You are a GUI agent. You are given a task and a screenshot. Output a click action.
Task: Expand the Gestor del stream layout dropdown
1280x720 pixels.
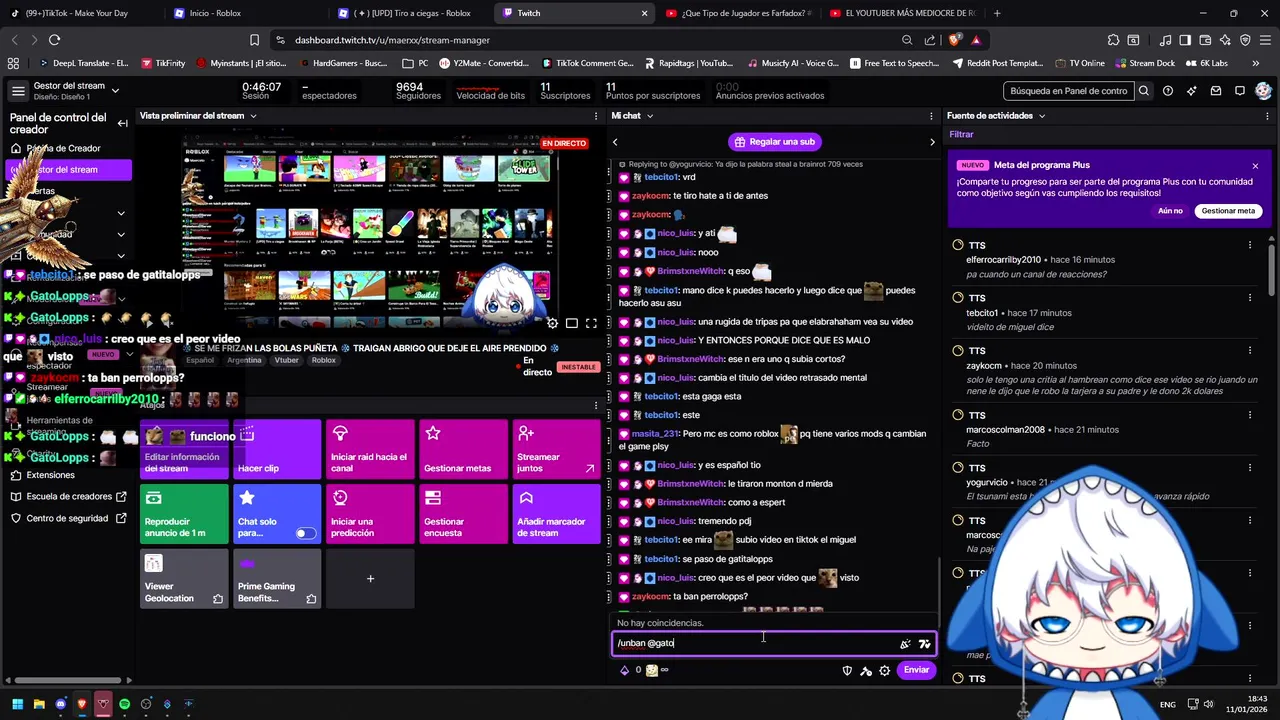point(115,91)
